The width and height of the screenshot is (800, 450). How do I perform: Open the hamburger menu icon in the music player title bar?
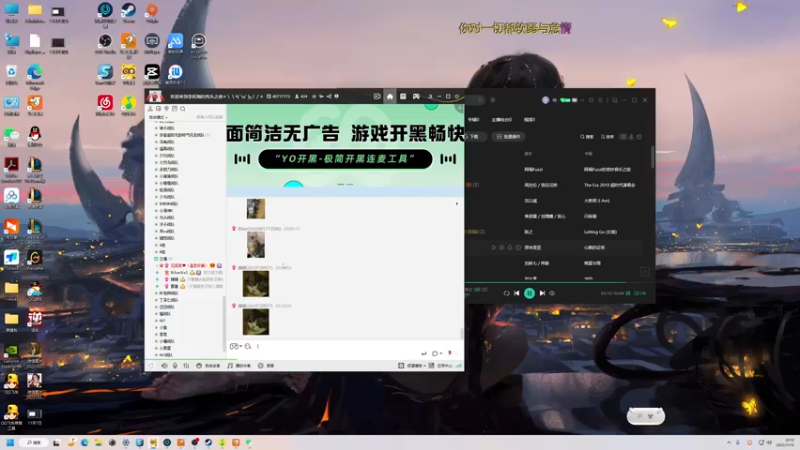pos(601,100)
